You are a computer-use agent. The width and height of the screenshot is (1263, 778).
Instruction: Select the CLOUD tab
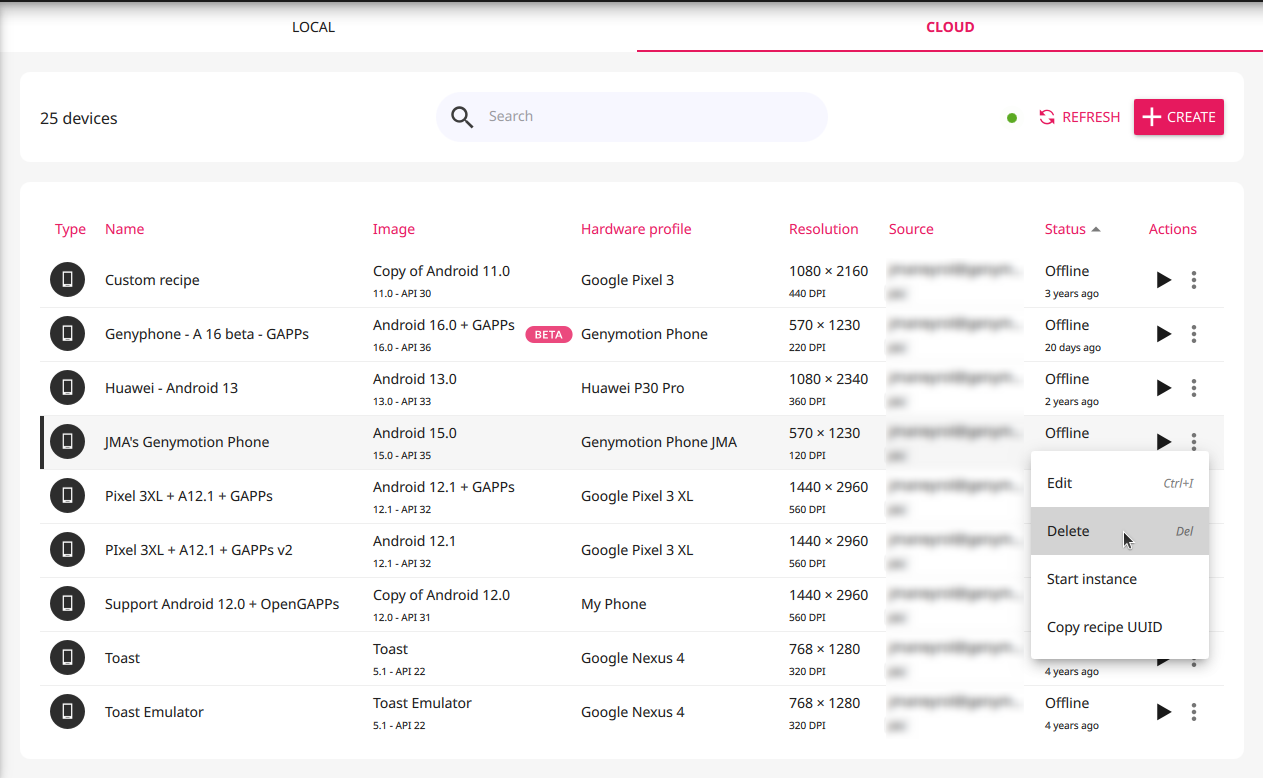950,27
